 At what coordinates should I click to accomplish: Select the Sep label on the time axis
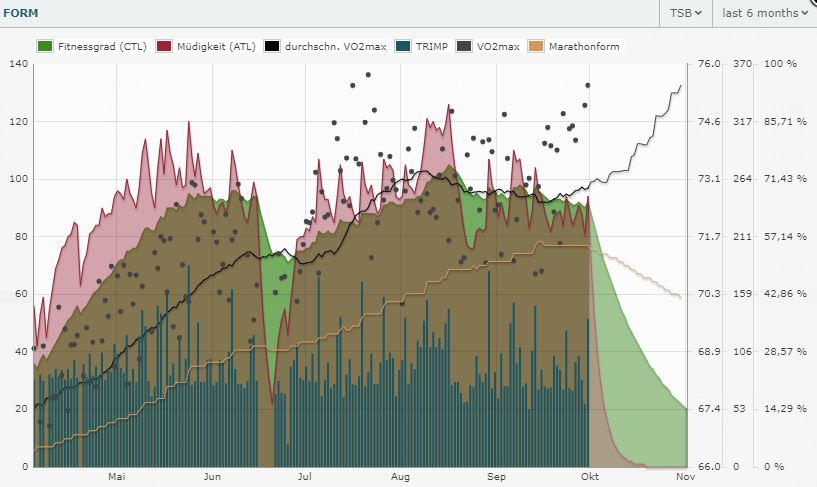(x=497, y=478)
